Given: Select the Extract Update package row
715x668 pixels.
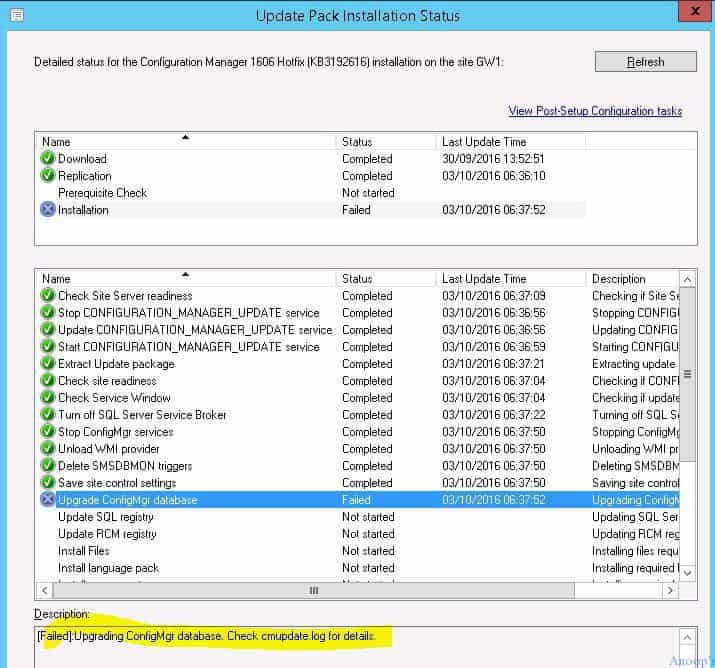Looking at the screenshot, I should (x=359, y=363).
